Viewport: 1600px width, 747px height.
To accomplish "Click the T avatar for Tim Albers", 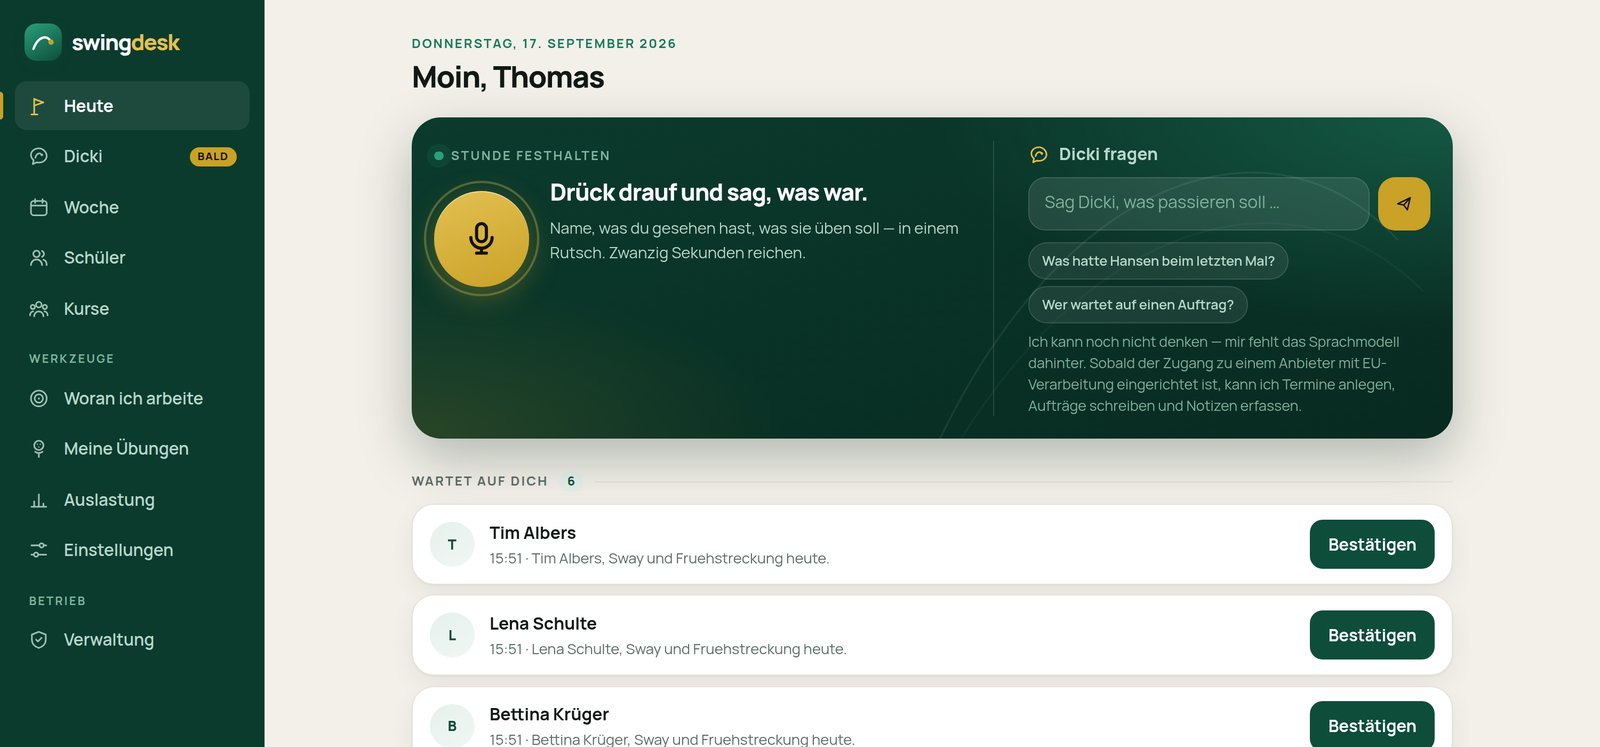I will (x=452, y=545).
